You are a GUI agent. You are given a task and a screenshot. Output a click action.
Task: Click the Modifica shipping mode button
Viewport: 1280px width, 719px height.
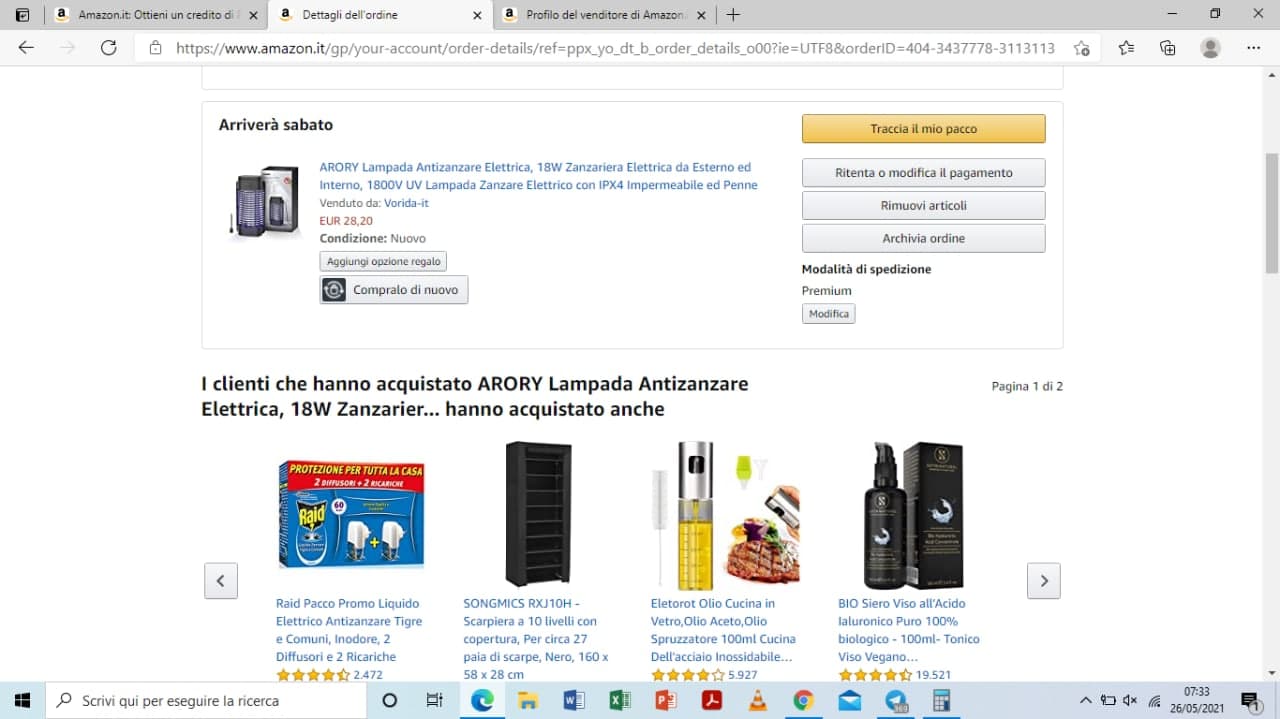coord(829,314)
